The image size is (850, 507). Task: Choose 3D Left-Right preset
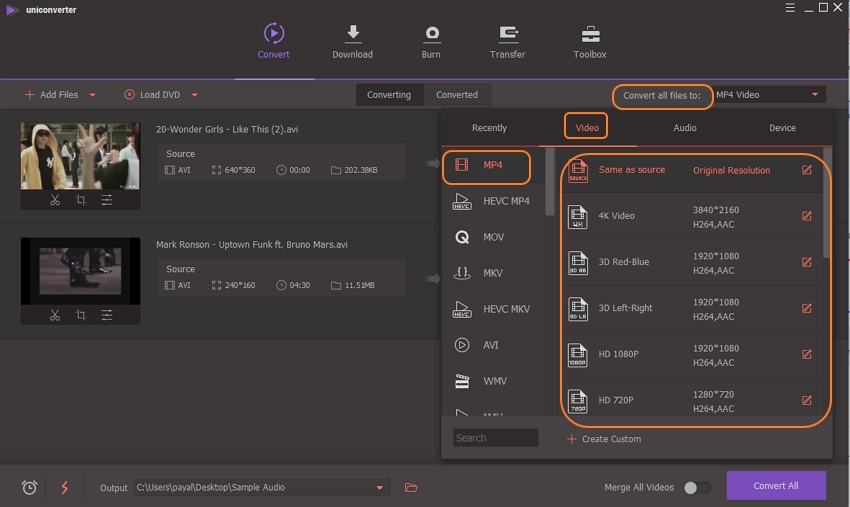pos(692,309)
